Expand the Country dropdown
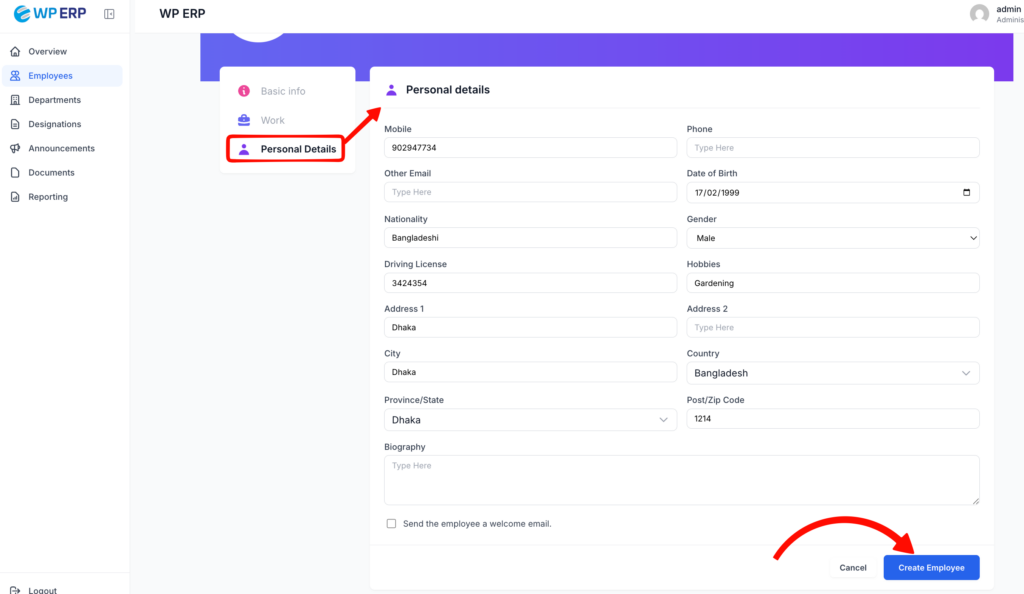This screenshot has height=594, width=1024. 832,373
